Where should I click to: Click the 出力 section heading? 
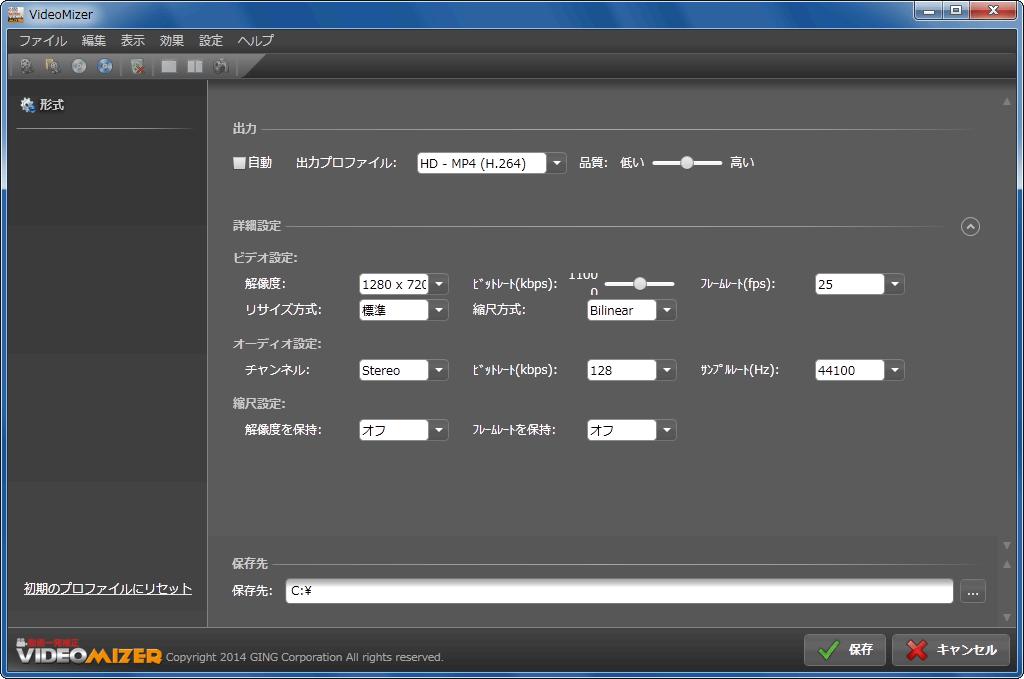pos(244,129)
